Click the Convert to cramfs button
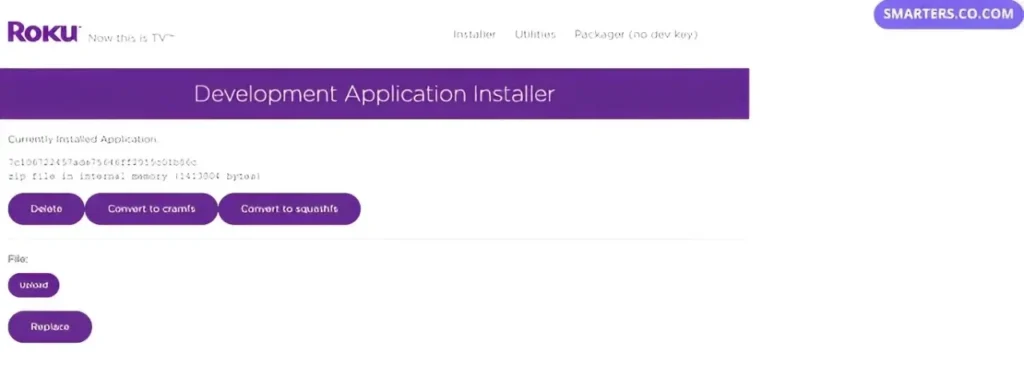 point(152,209)
